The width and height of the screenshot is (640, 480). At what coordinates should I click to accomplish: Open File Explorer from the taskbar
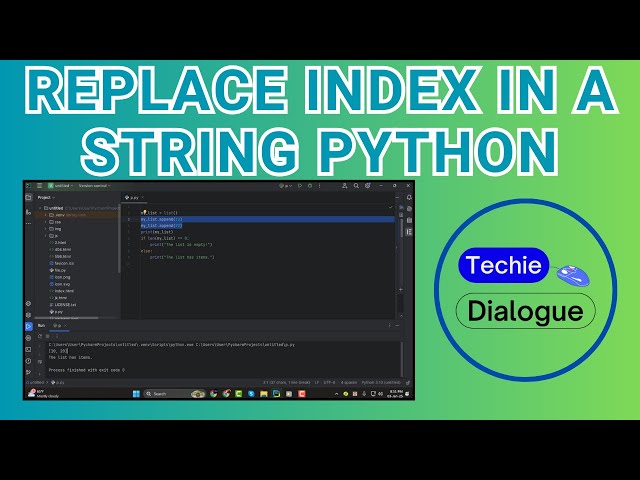(264, 394)
